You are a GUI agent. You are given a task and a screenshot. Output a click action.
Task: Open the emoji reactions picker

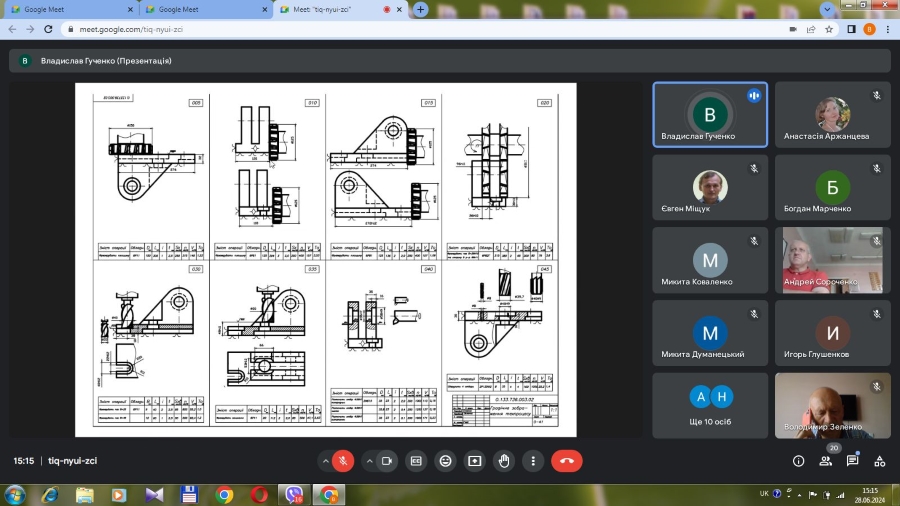coord(446,461)
